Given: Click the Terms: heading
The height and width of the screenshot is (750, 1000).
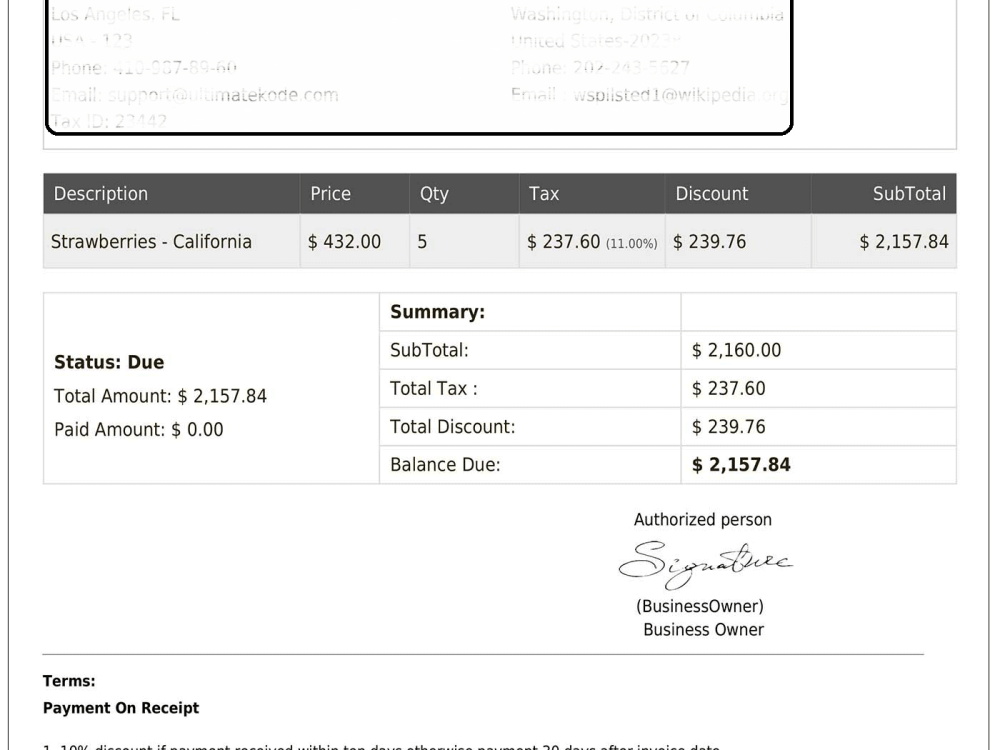Looking at the screenshot, I should (x=69, y=681).
